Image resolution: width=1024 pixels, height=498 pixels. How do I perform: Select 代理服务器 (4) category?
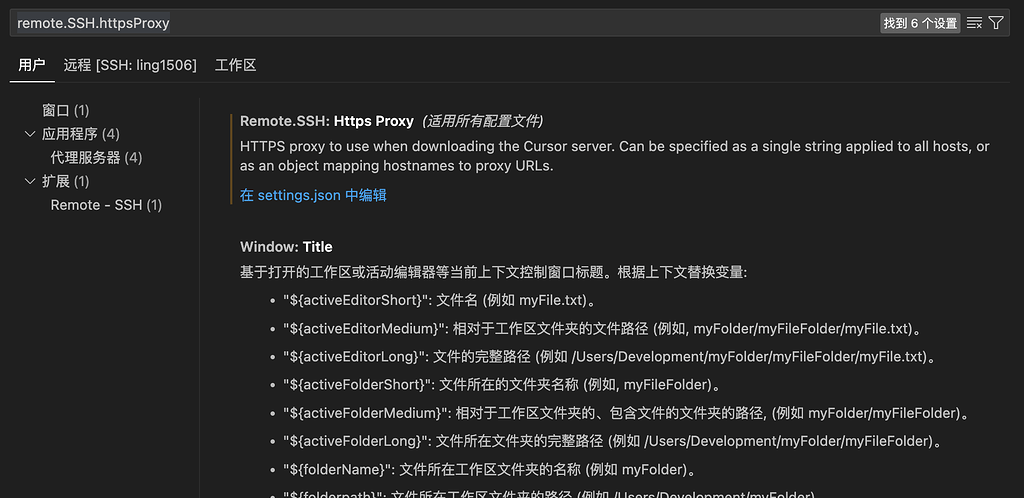pos(97,157)
